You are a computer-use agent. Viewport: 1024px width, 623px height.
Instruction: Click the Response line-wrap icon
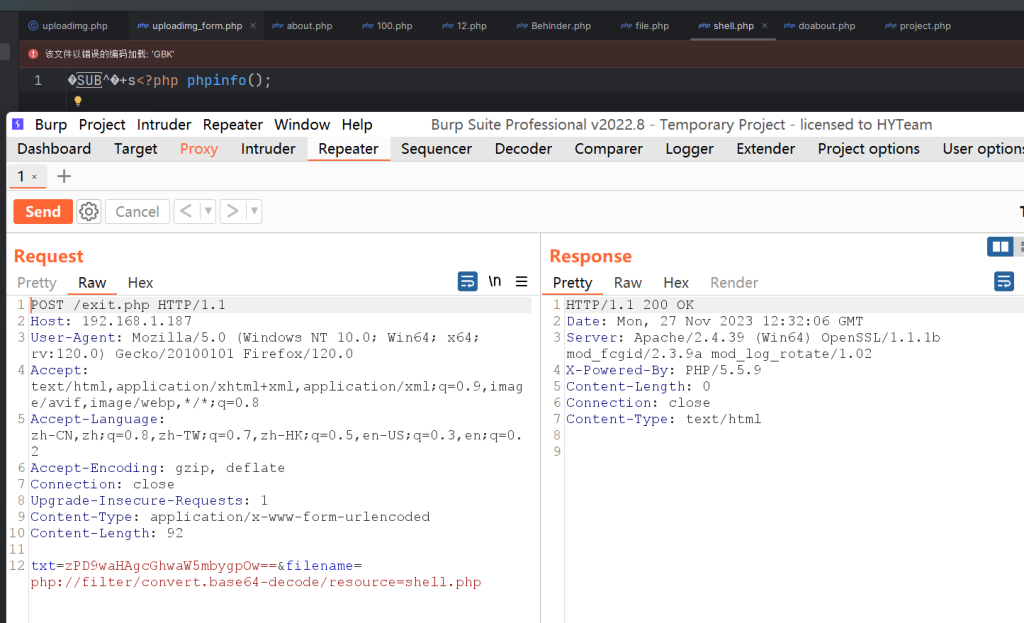tap(1004, 282)
